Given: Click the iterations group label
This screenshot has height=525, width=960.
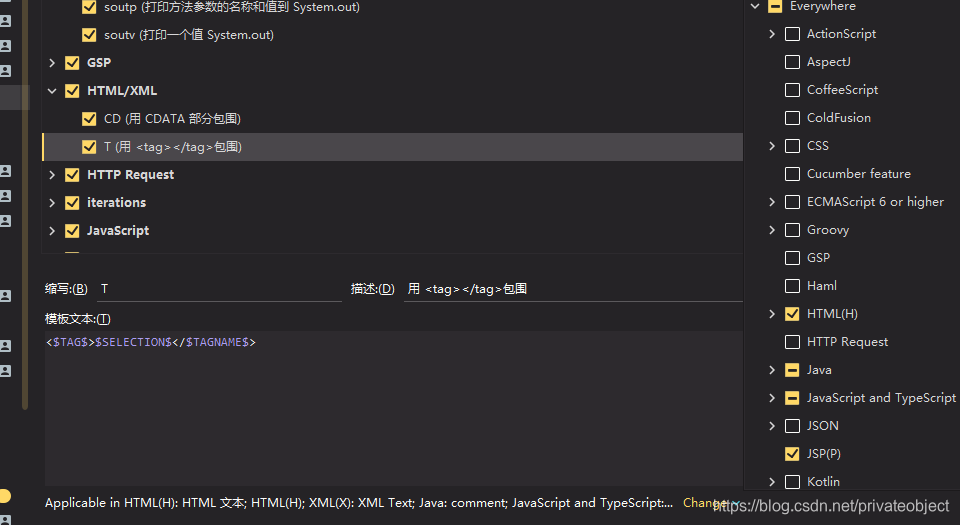Looking at the screenshot, I should pos(116,203).
